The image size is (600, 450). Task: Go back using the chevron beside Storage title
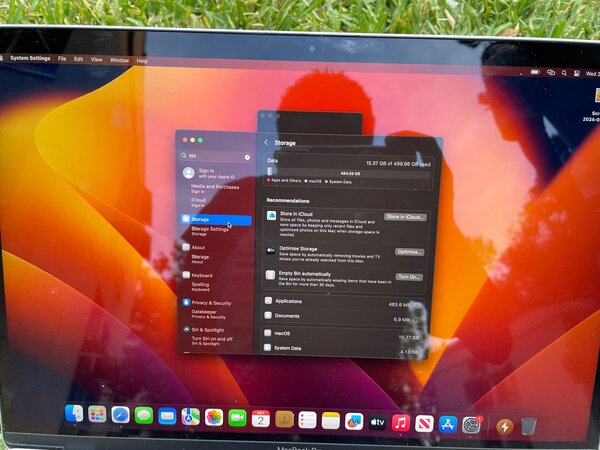[266, 142]
